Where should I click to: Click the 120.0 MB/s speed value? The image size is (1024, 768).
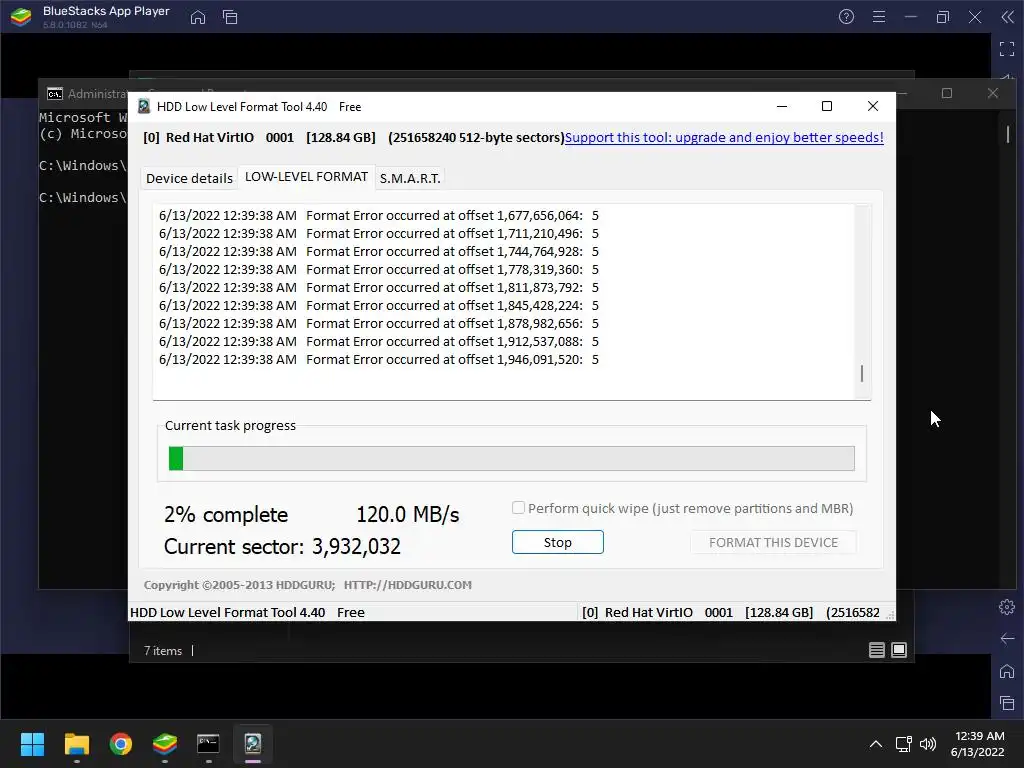(408, 515)
